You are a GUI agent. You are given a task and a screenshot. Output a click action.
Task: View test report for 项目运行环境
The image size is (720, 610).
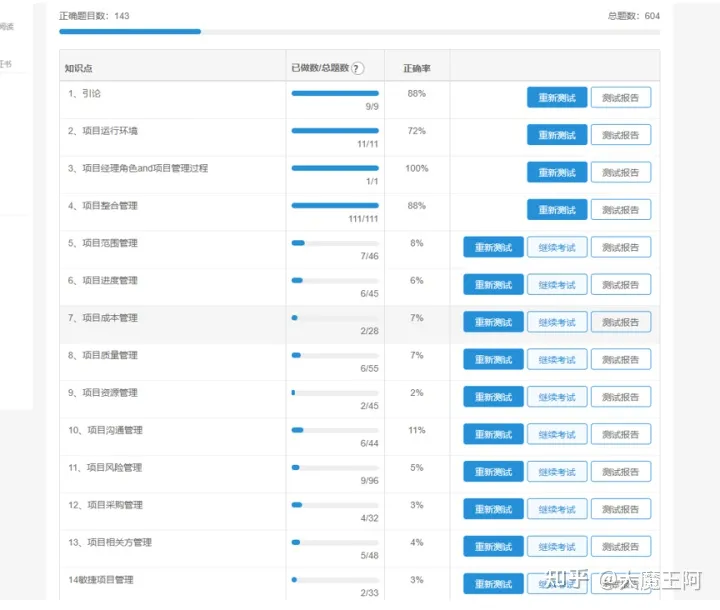620,135
